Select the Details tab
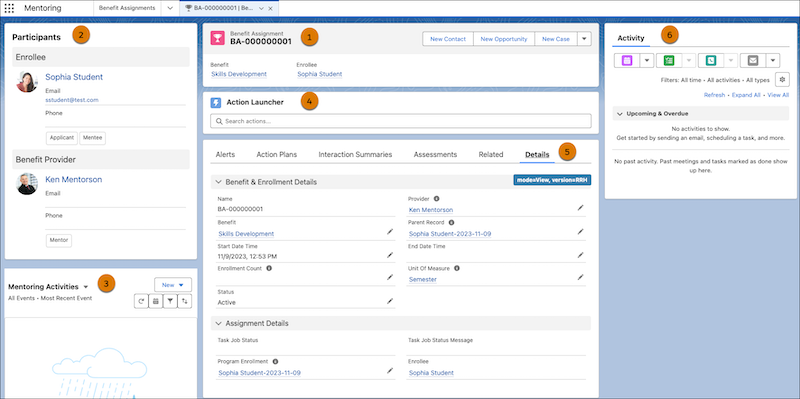The image size is (800, 399). click(537, 155)
